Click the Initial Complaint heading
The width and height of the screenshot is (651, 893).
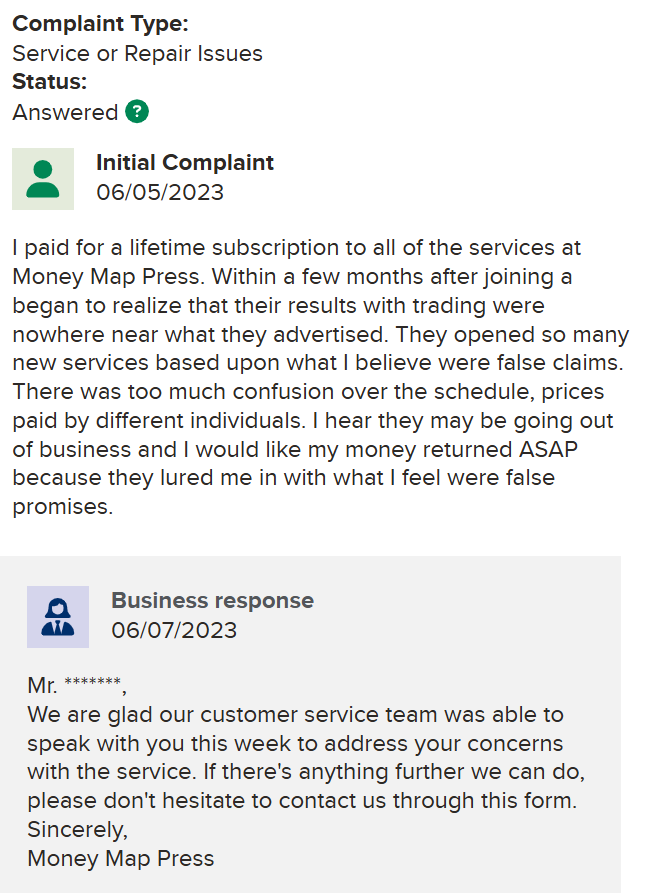tap(185, 162)
